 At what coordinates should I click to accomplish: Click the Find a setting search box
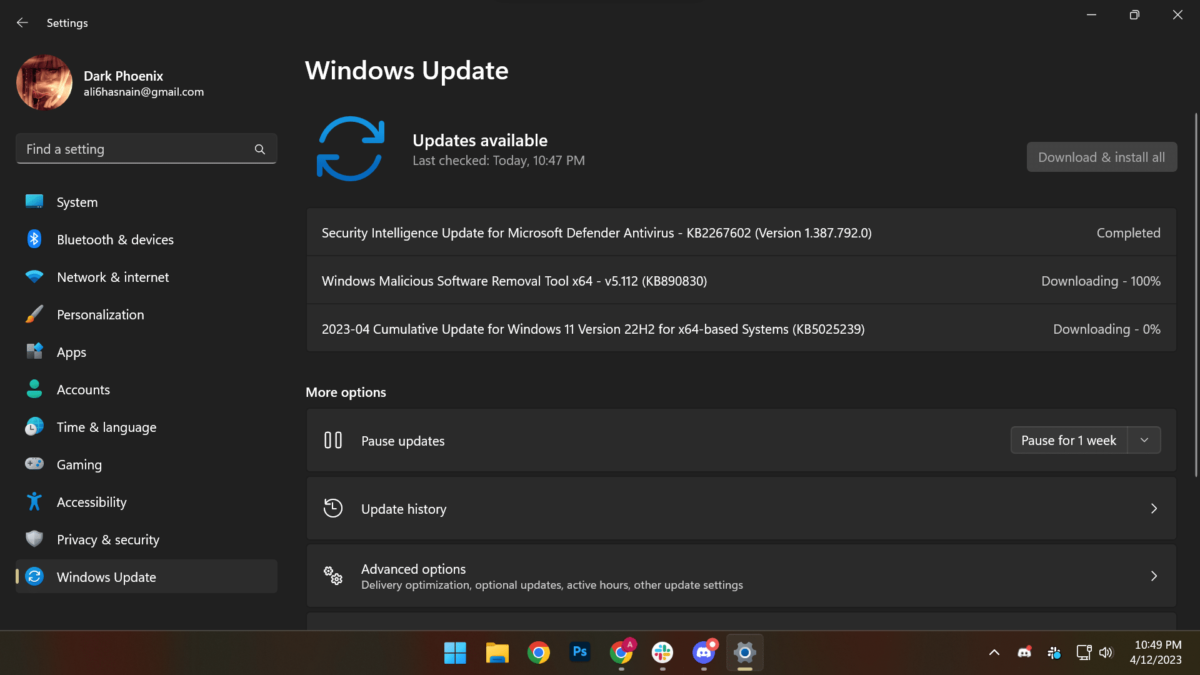point(146,149)
